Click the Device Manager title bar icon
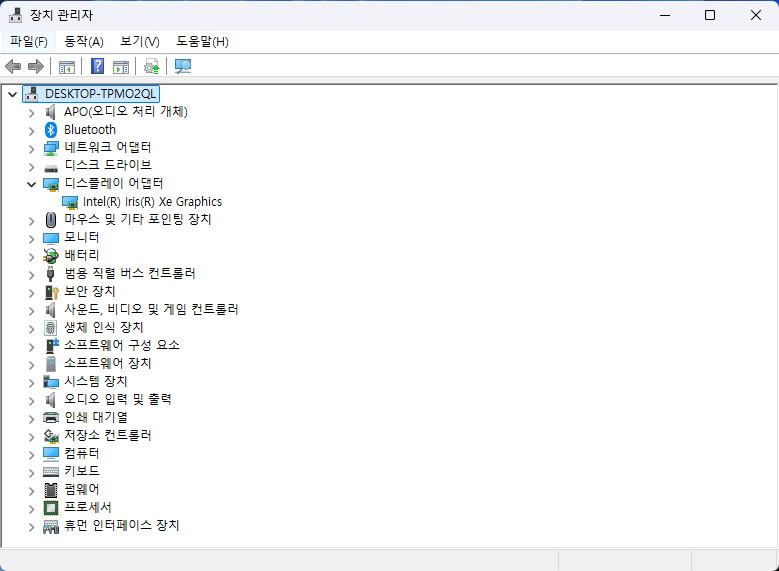Image resolution: width=779 pixels, height=571 pixels. (15, 15)
